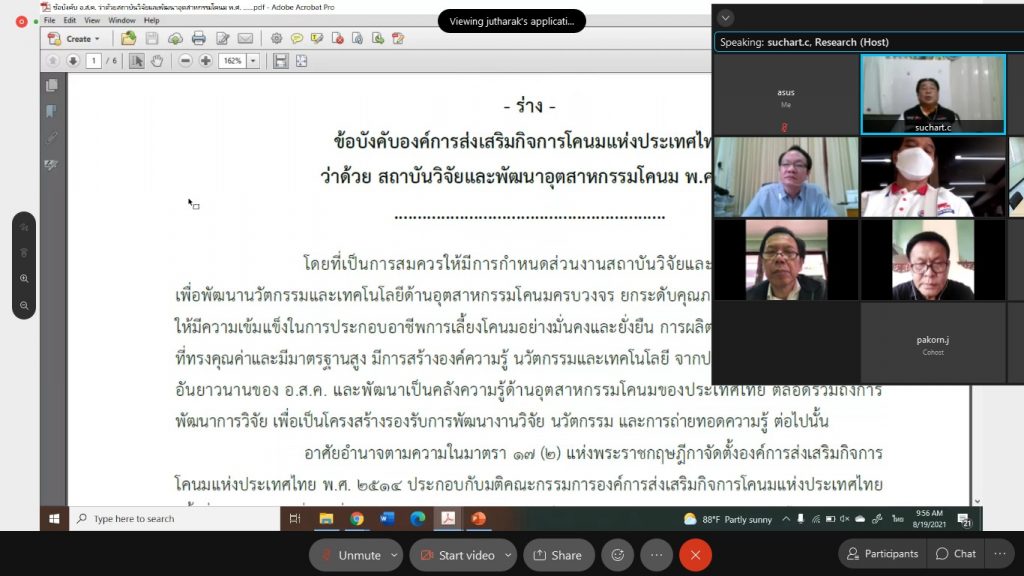
Task: Open the Window menu
Action: tap(122, 20)
